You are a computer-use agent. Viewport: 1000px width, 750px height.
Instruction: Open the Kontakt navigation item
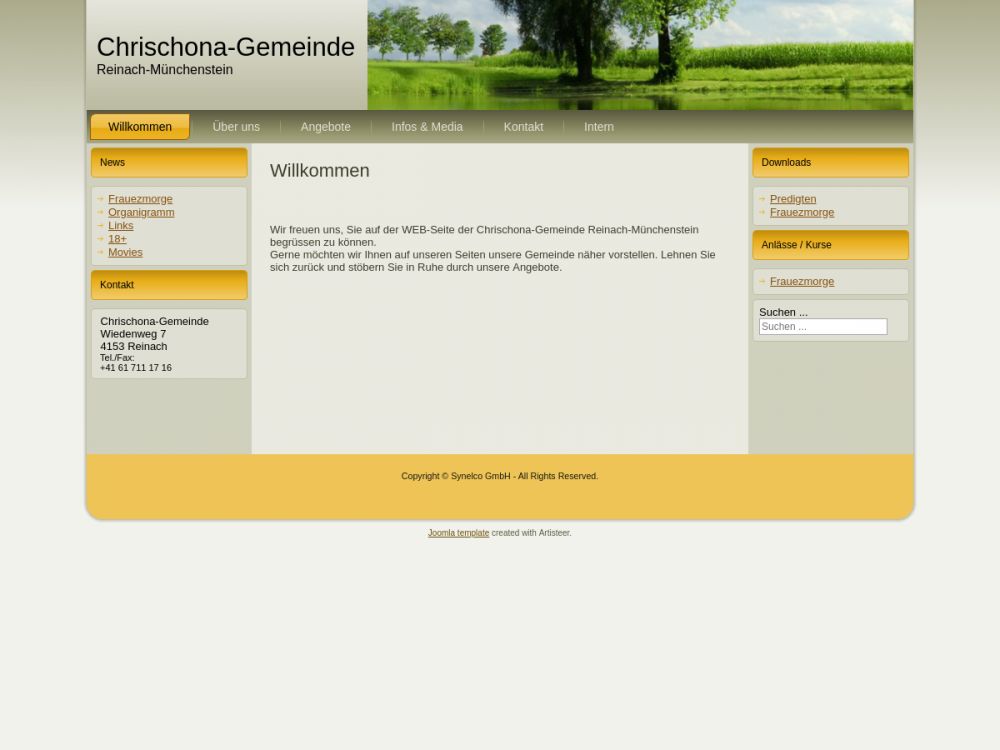(x=523, y=127)
